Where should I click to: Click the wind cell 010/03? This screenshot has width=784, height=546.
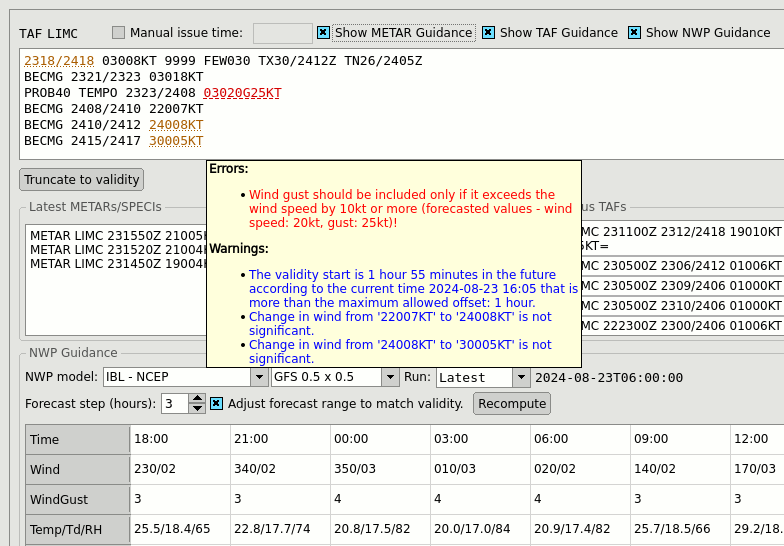click(x=480, y=469)
